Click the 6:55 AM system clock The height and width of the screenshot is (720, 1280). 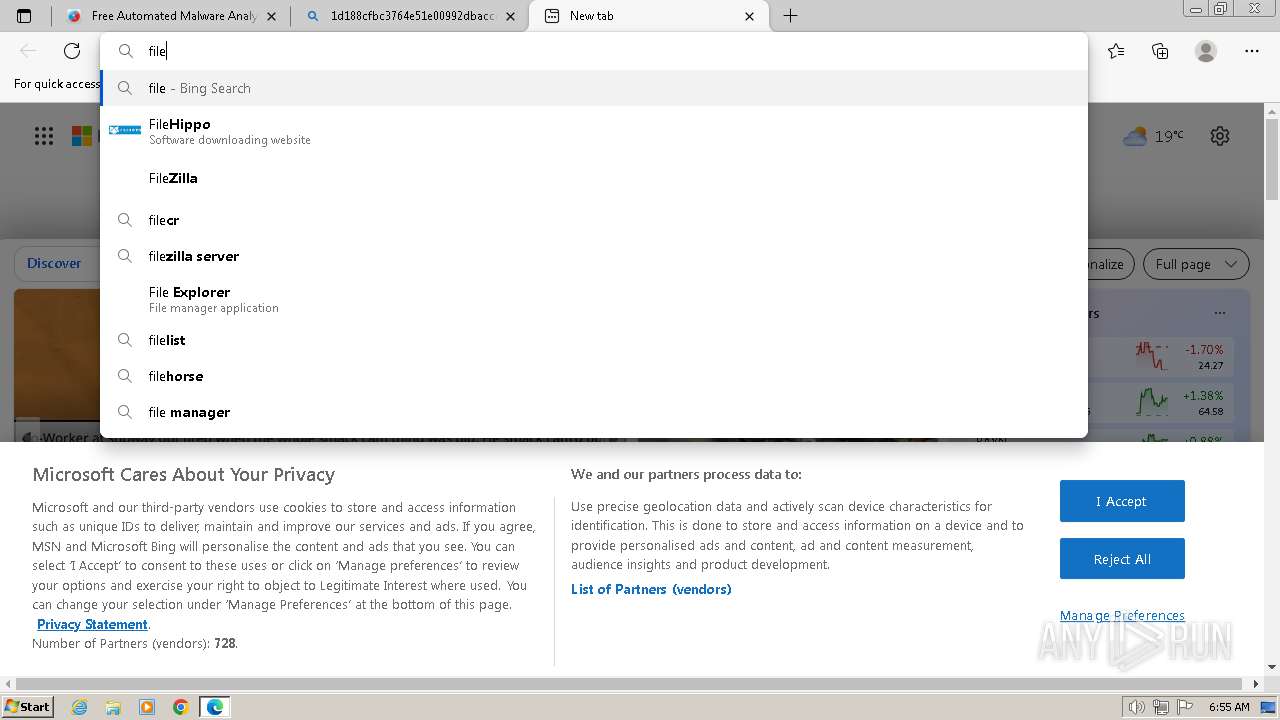1229,707
